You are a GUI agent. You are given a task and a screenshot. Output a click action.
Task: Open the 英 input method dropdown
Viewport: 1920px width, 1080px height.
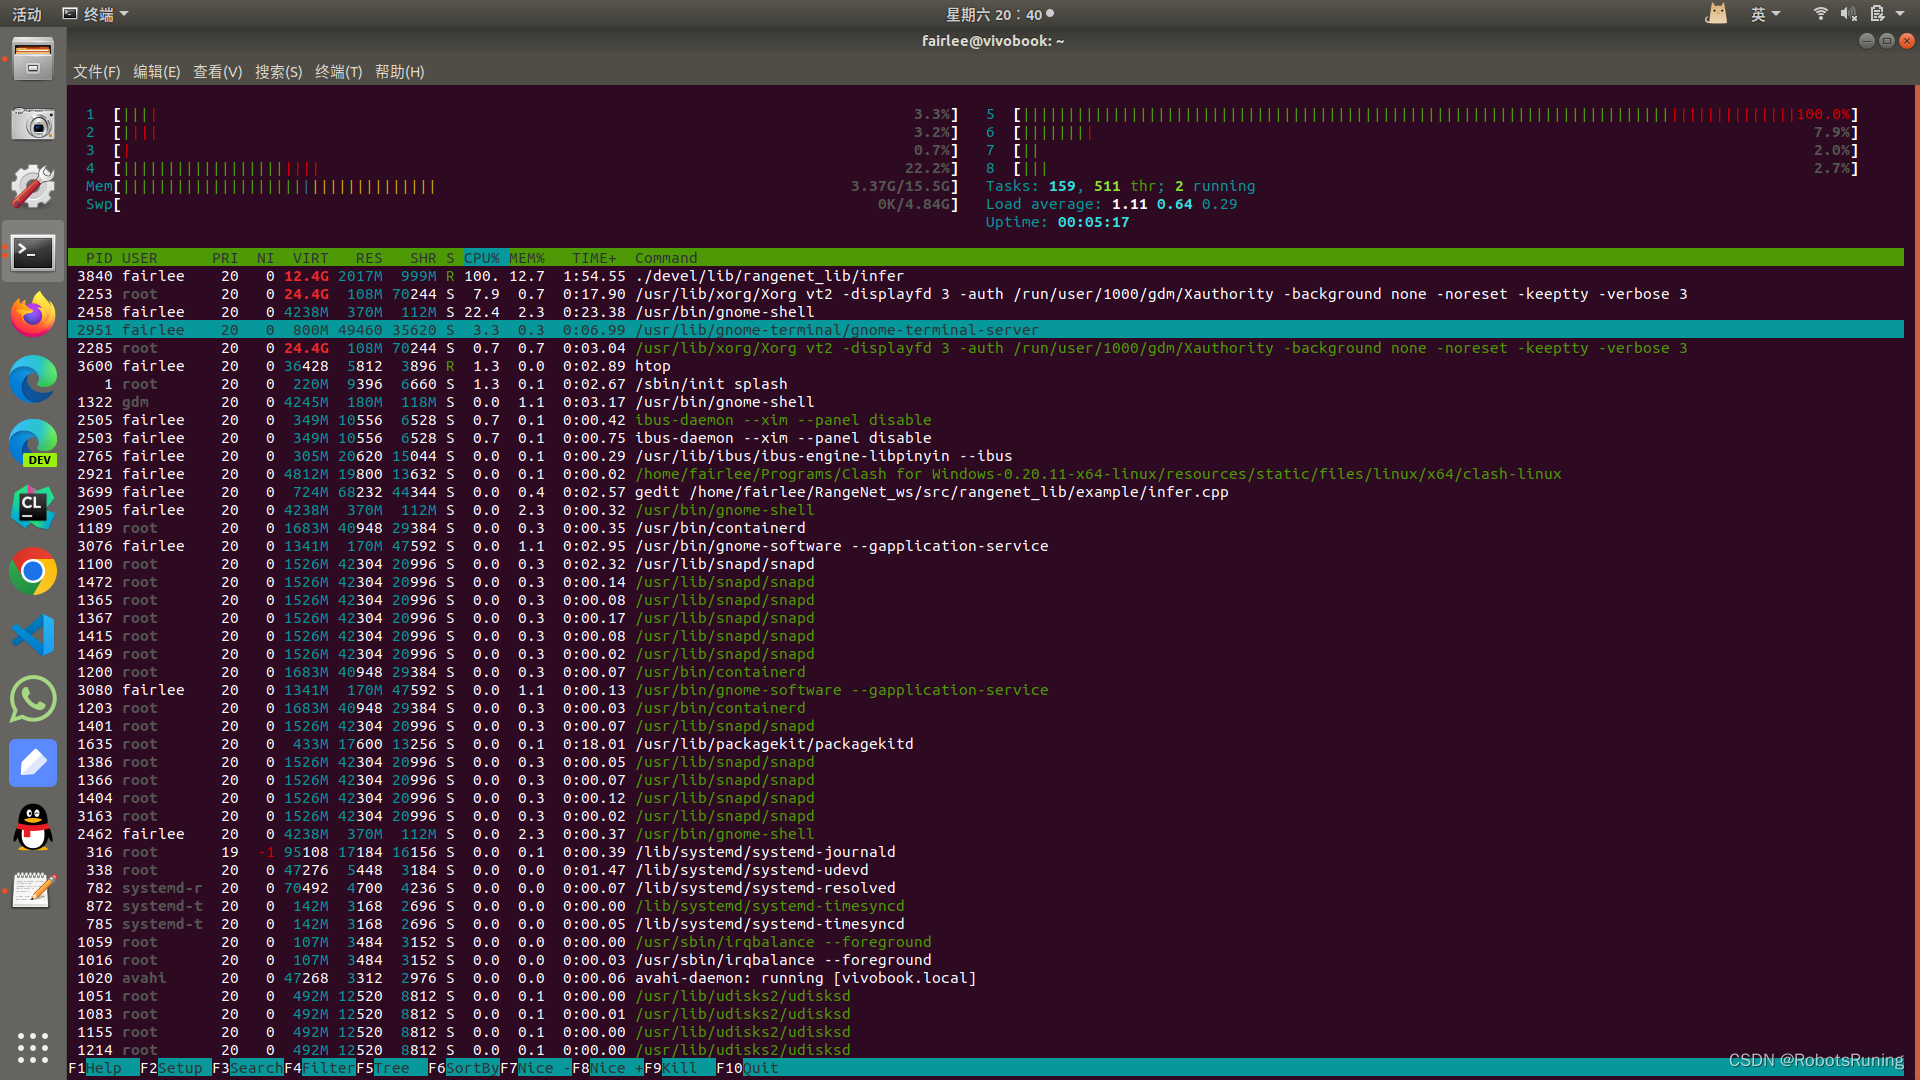pyautogui.click(x=1766, y=13)
